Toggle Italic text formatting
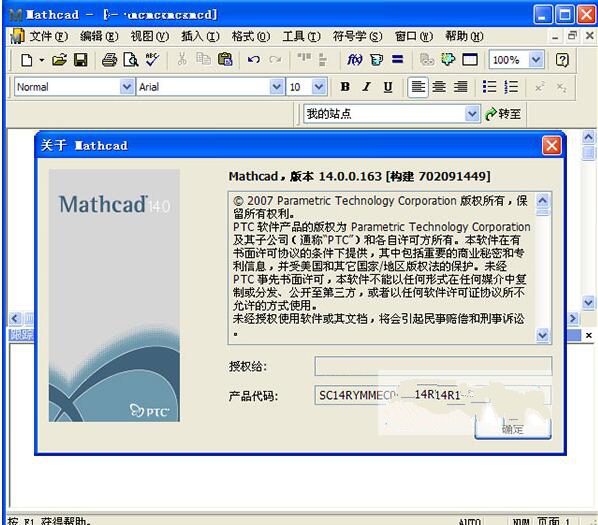 click(367, 87)
